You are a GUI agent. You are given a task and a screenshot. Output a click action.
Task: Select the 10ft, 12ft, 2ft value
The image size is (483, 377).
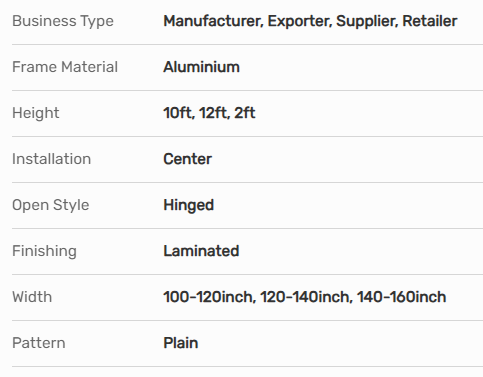[x=209, y=113]
